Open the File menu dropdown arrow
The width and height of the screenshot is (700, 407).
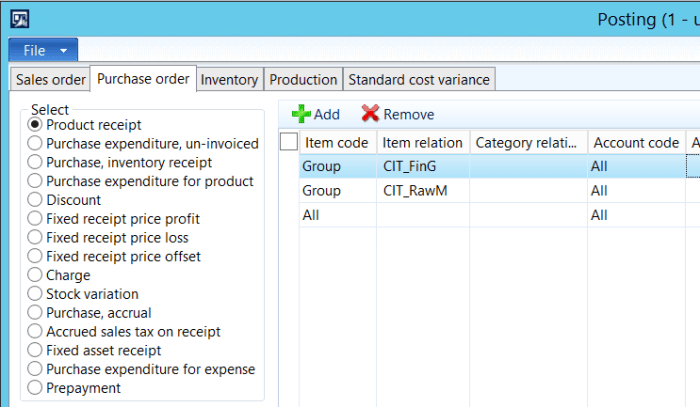pos(63,51)
